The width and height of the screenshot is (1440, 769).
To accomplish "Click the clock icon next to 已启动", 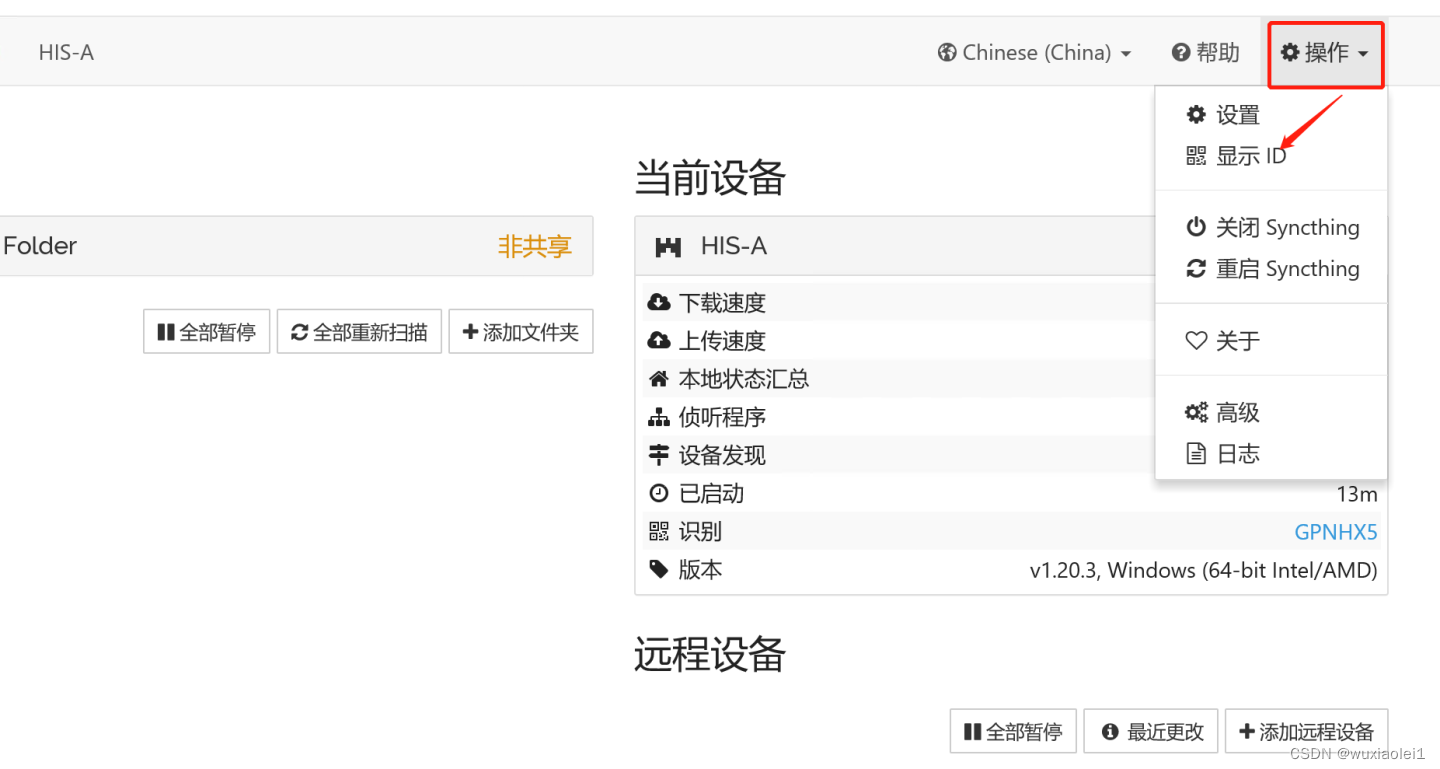I will (x=658, y=492).
